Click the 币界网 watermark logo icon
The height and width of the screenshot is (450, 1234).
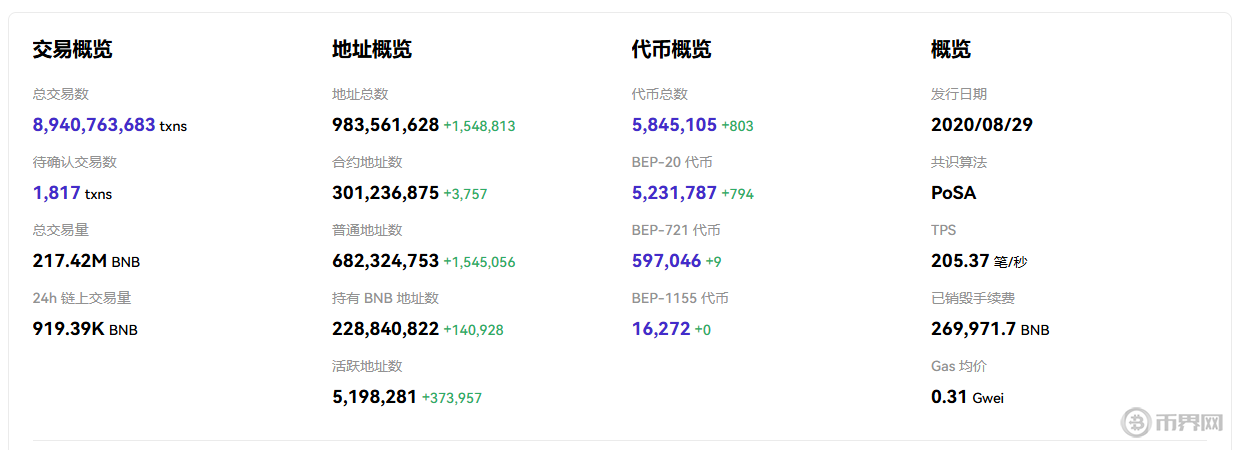[1136, 423]
